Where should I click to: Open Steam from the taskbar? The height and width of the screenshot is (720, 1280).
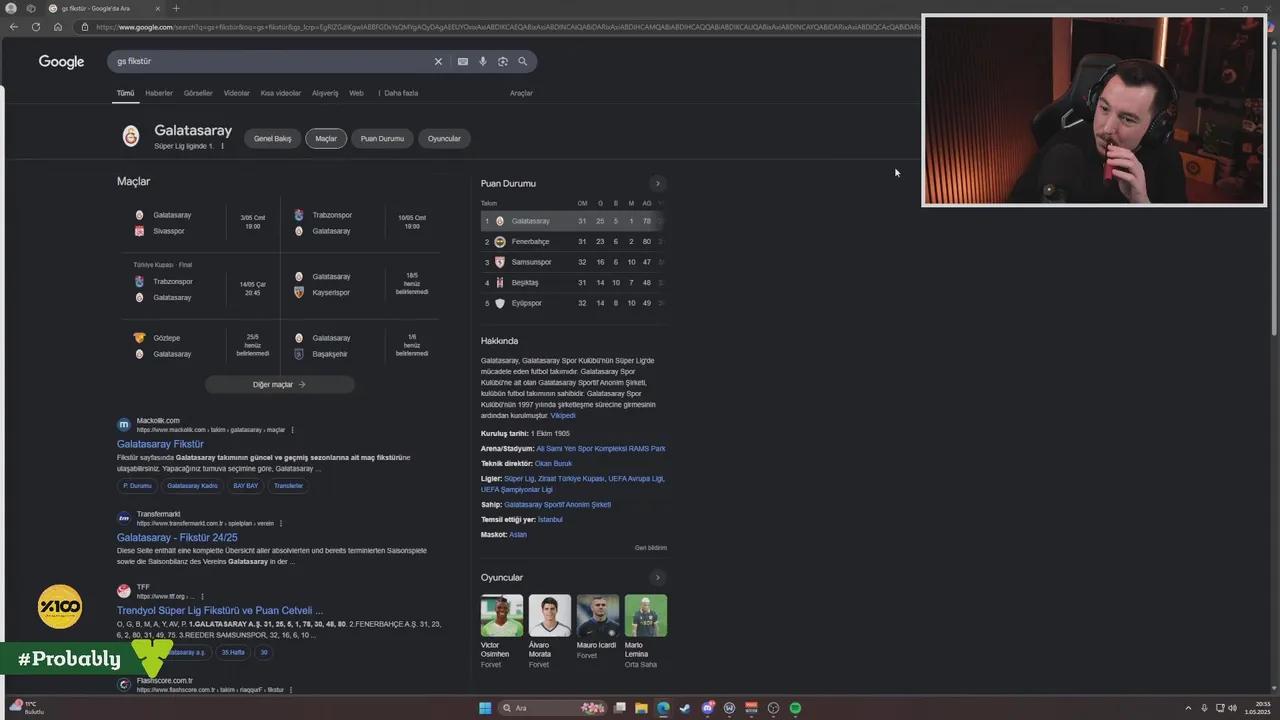685,708
